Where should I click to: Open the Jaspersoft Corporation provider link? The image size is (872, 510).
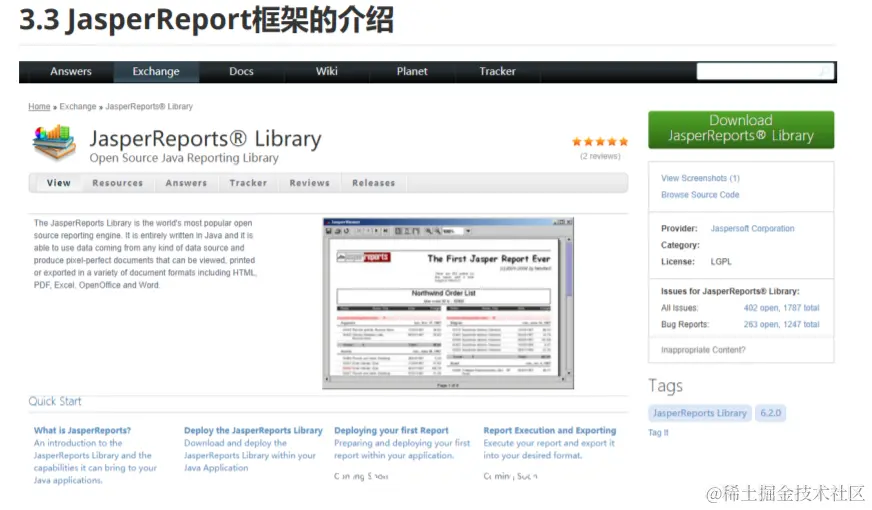752,228
